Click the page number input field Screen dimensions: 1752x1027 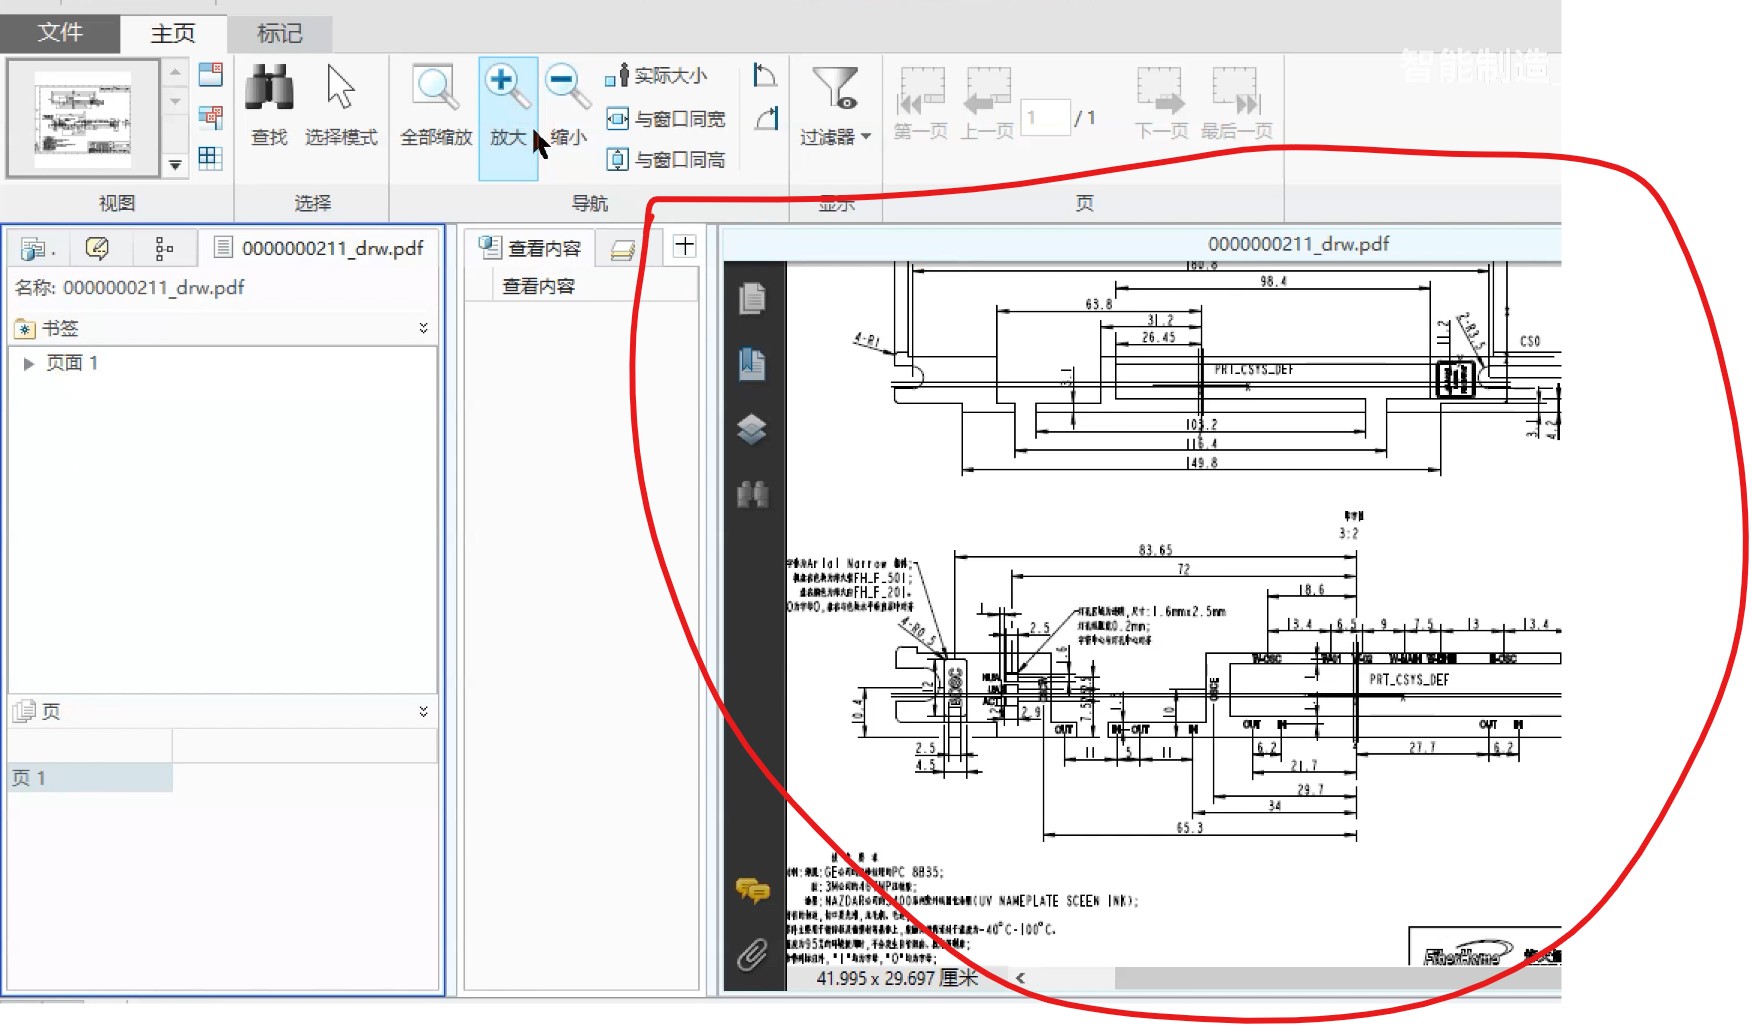pyautogui.click(x=1045, y=118)
